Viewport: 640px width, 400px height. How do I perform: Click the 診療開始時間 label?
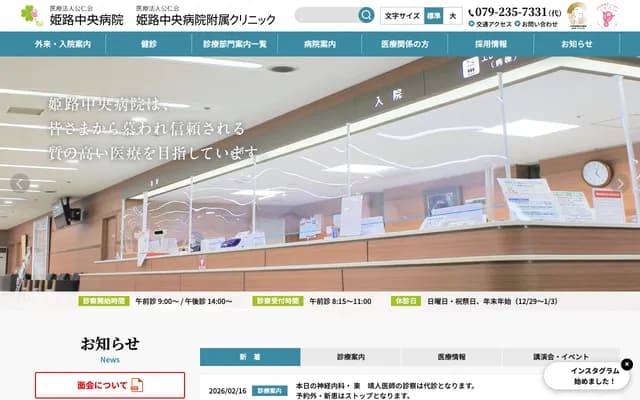[104, 301]
